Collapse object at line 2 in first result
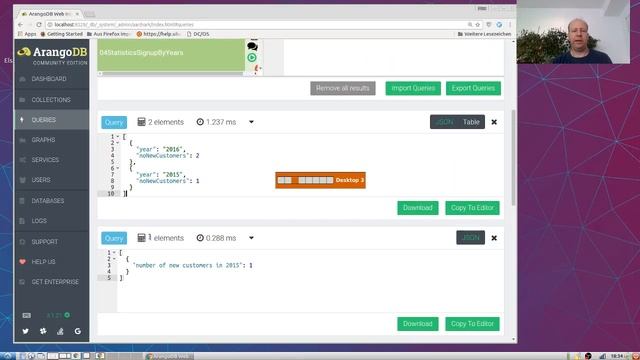This screenshot has height=360, width=640. (118, 143)
